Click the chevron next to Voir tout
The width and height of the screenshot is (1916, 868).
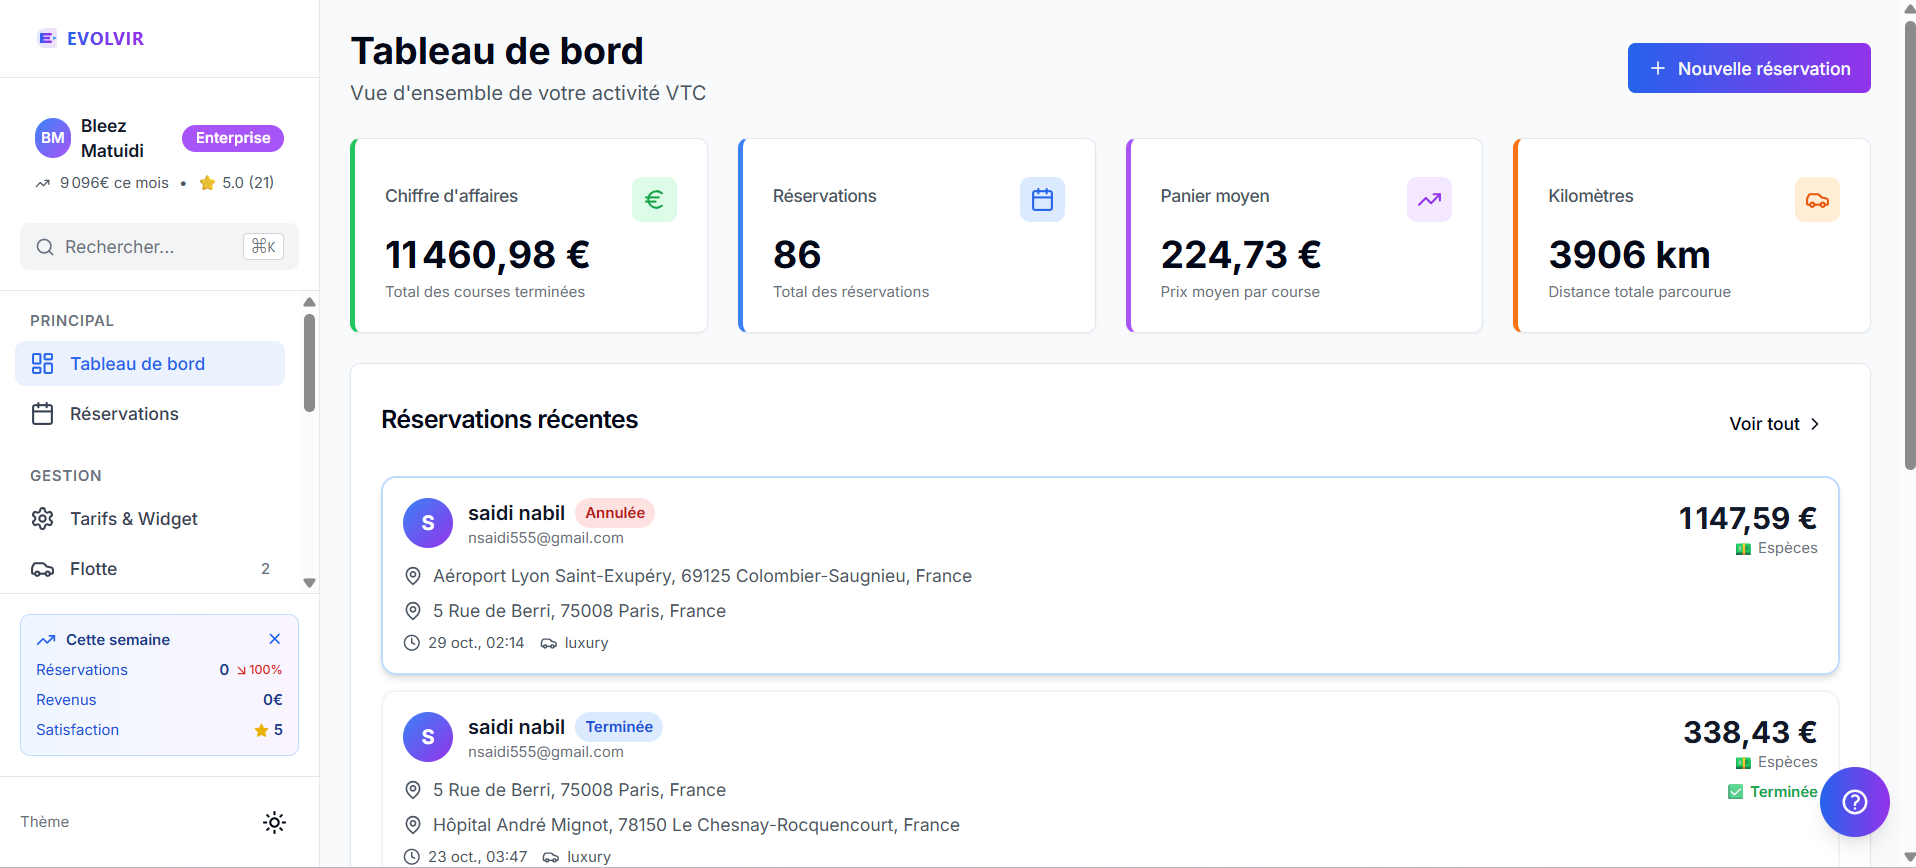coord(1815,424)
